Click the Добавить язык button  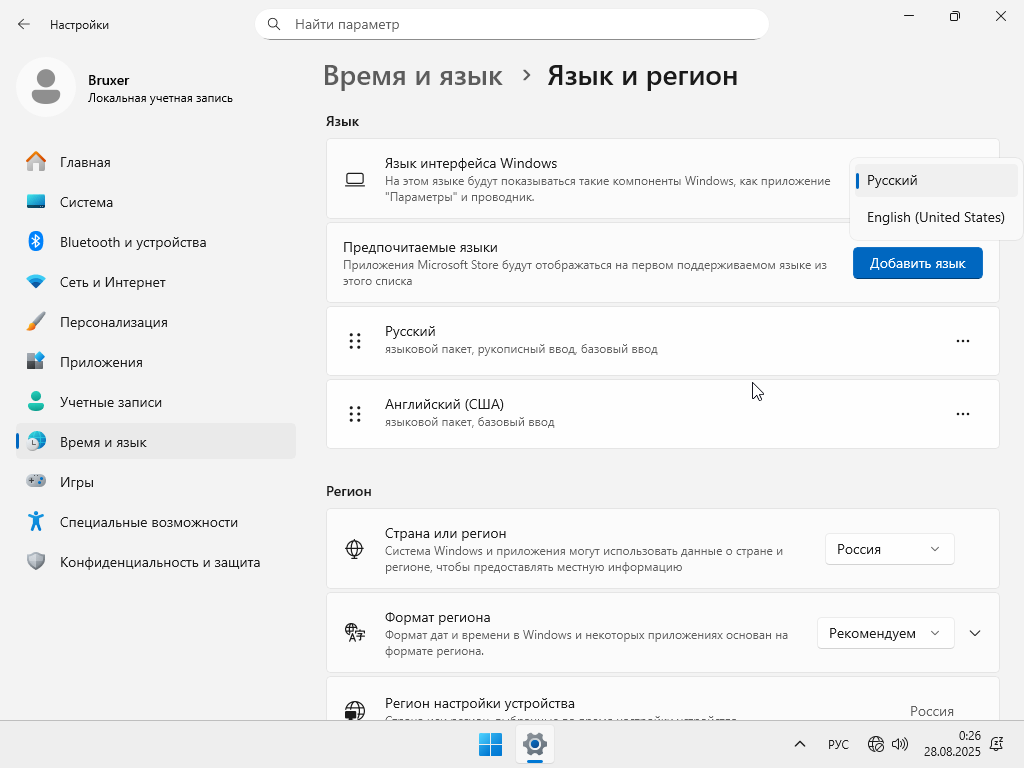tap(917, 263)
